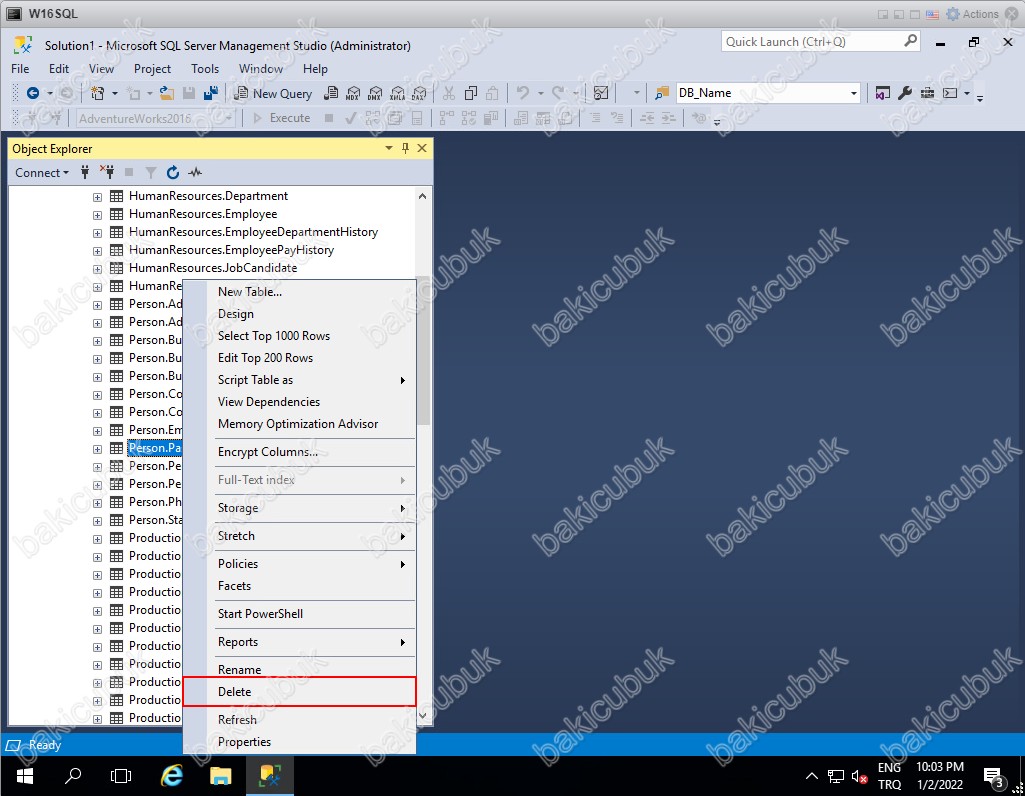Screen dimensions: 1025x796
Task: Close the Object Explorer panel
Action: [422, 148]
